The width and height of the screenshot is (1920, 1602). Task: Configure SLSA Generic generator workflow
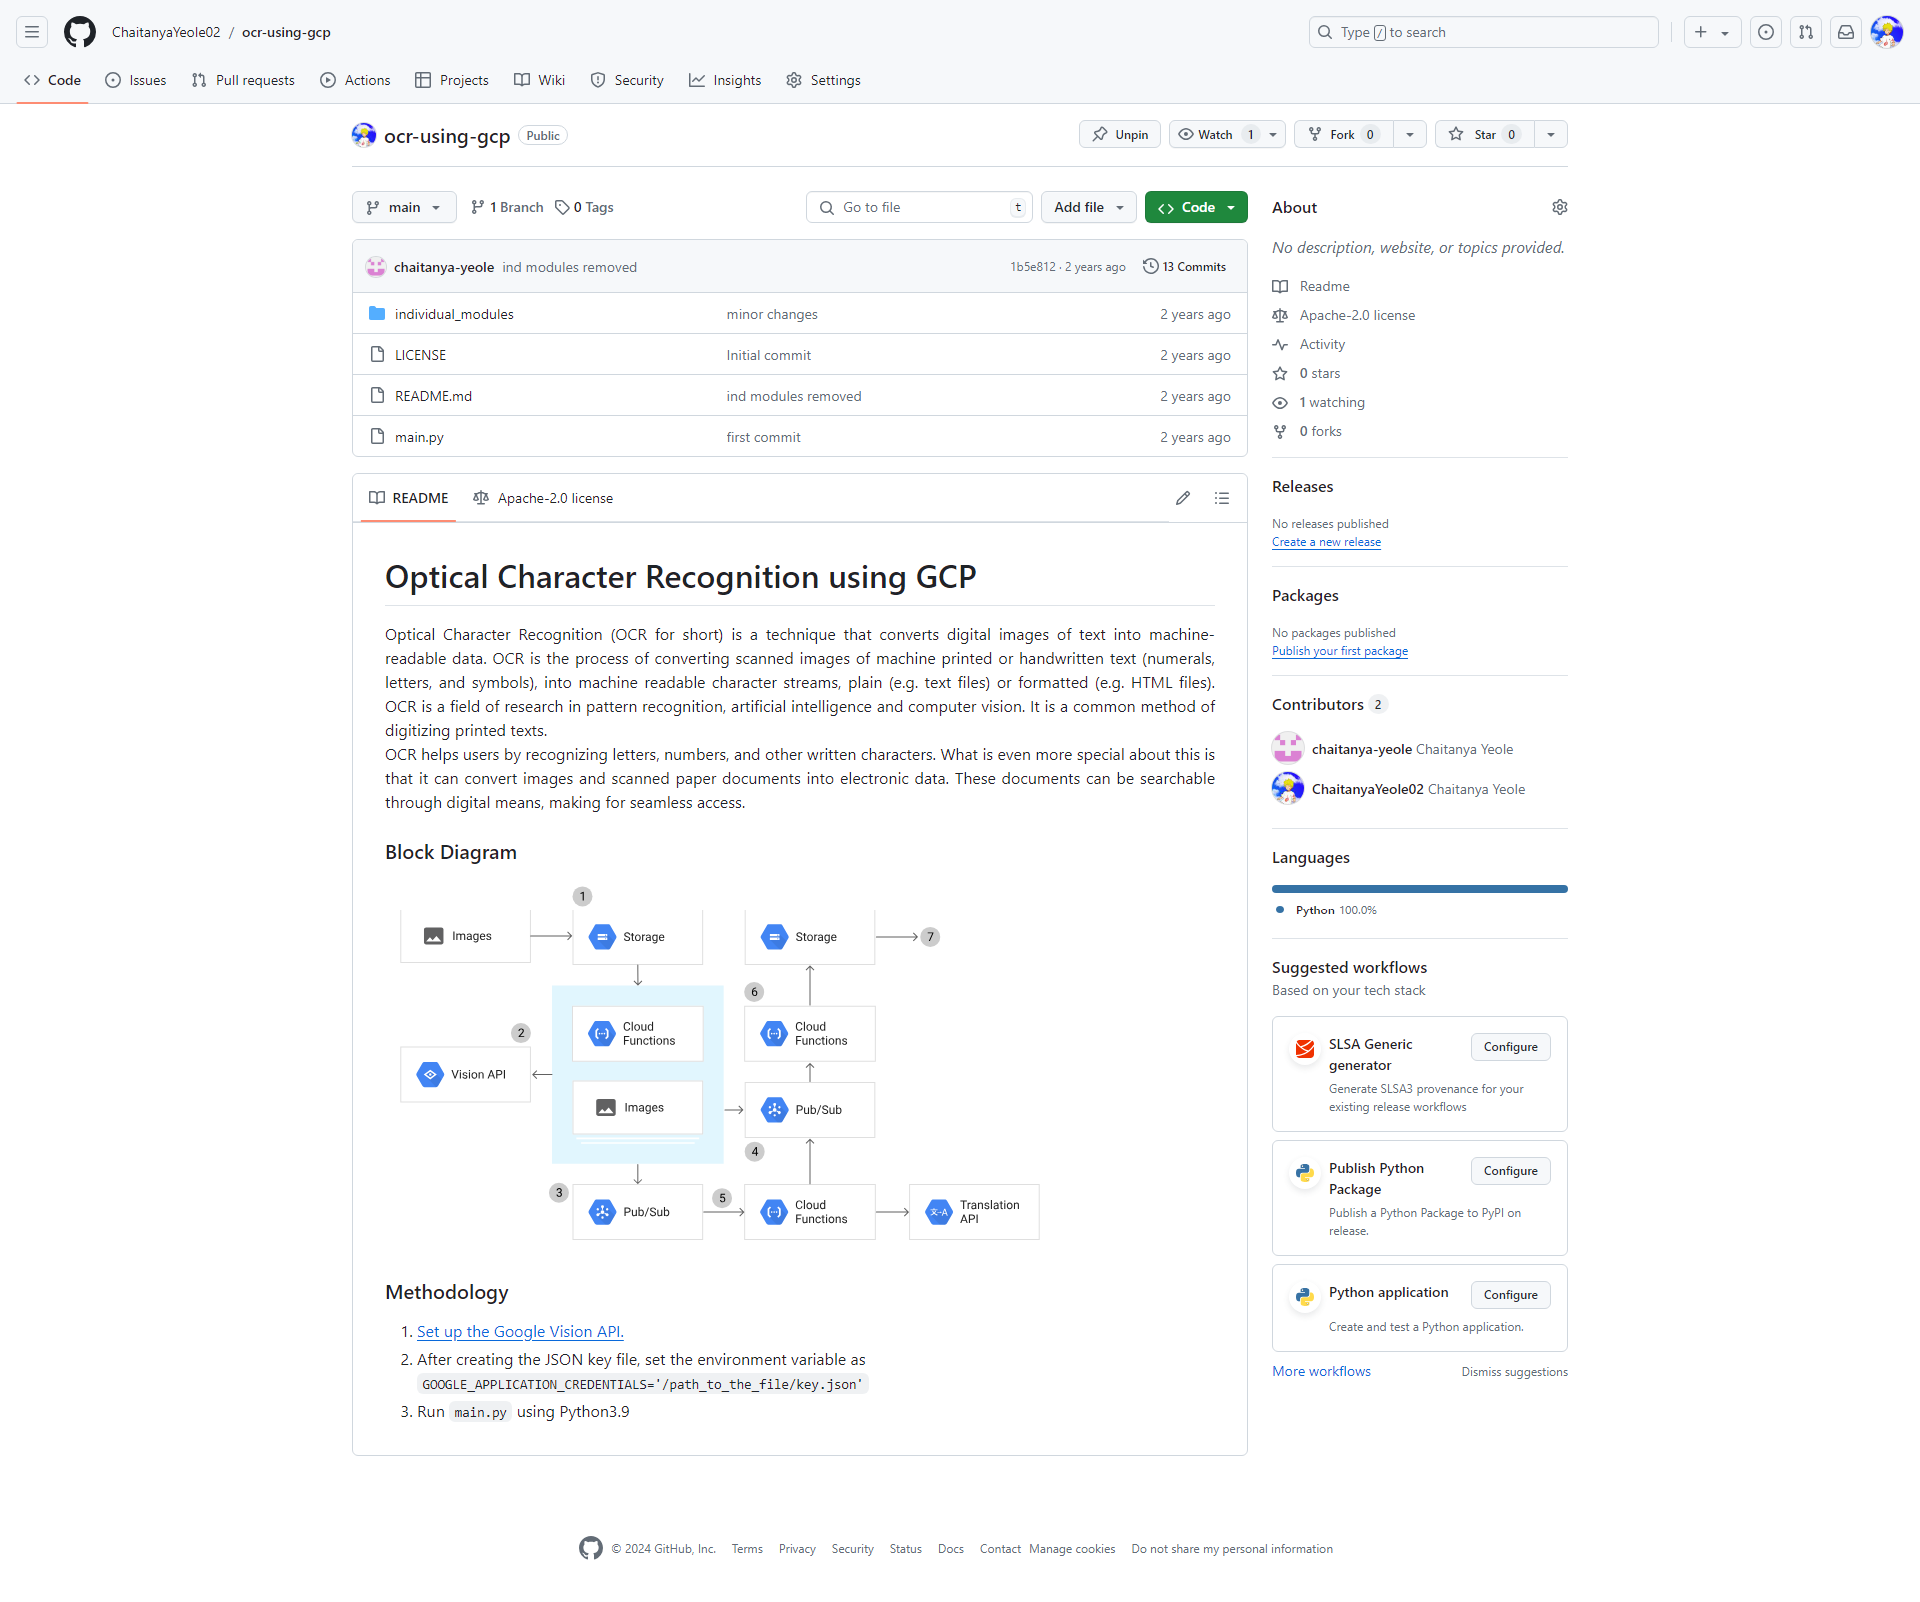coord(1510,1047)
